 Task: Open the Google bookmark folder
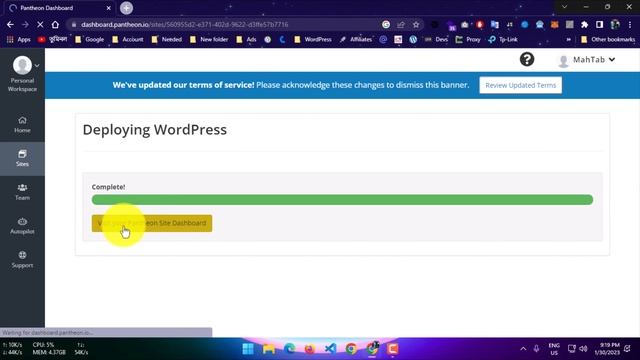[90, 40]
